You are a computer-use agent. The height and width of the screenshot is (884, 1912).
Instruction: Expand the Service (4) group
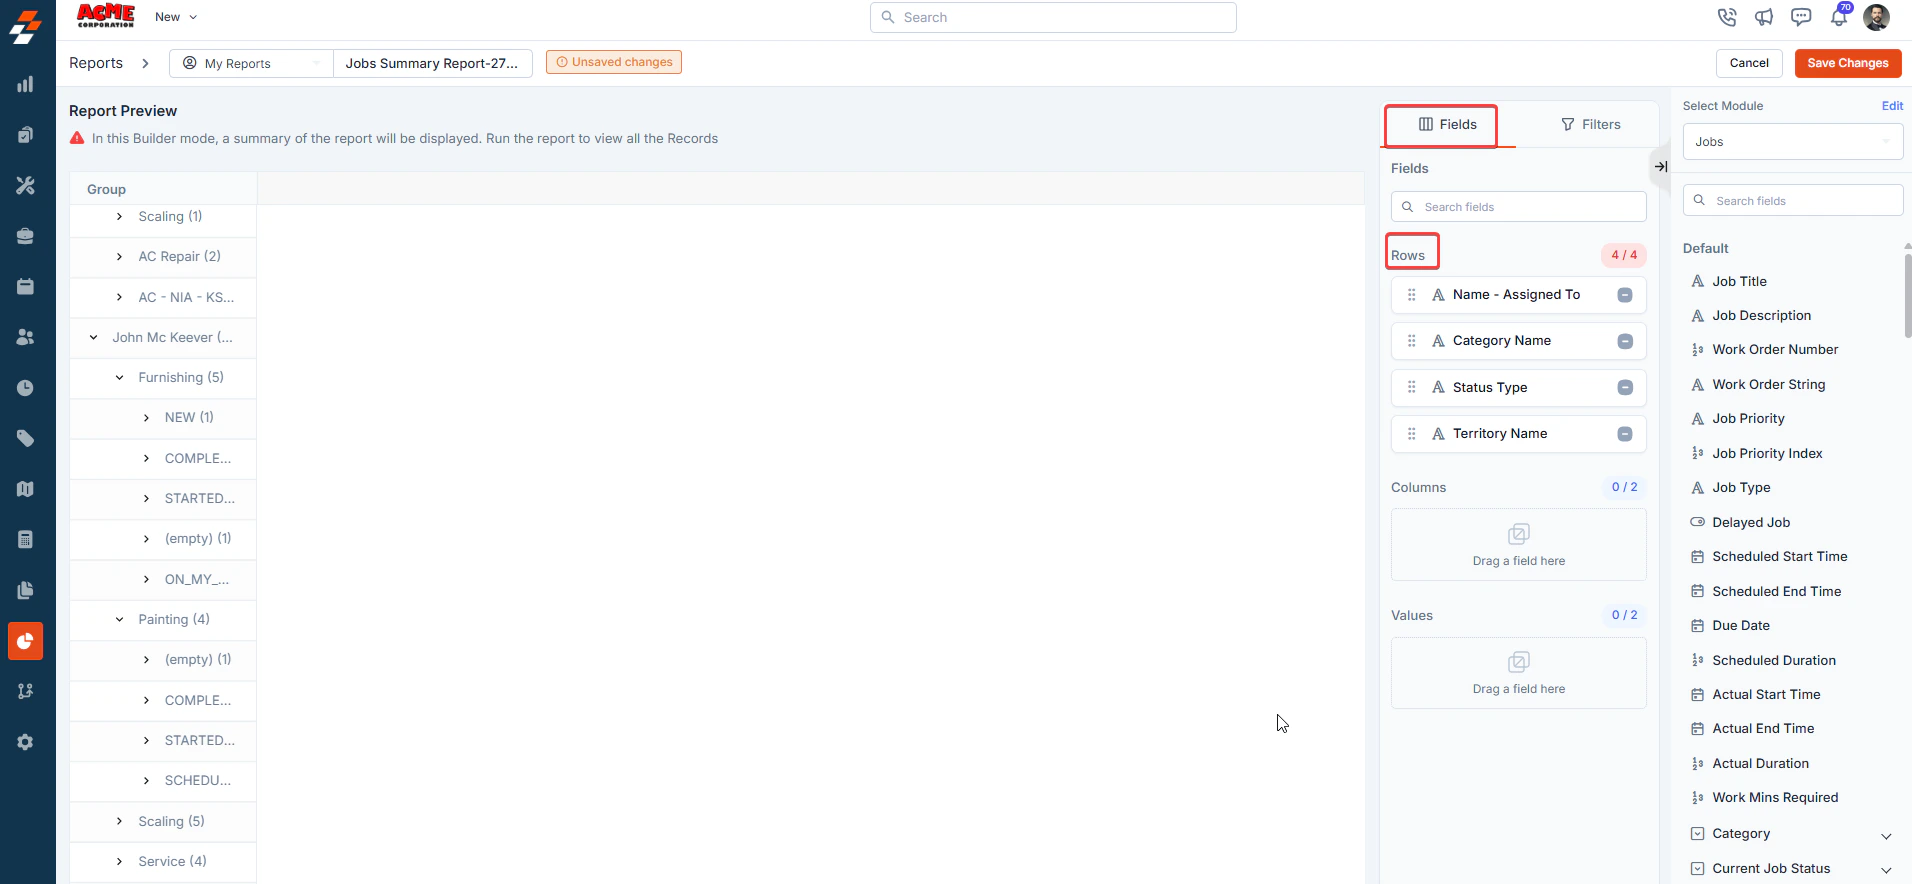119,862
